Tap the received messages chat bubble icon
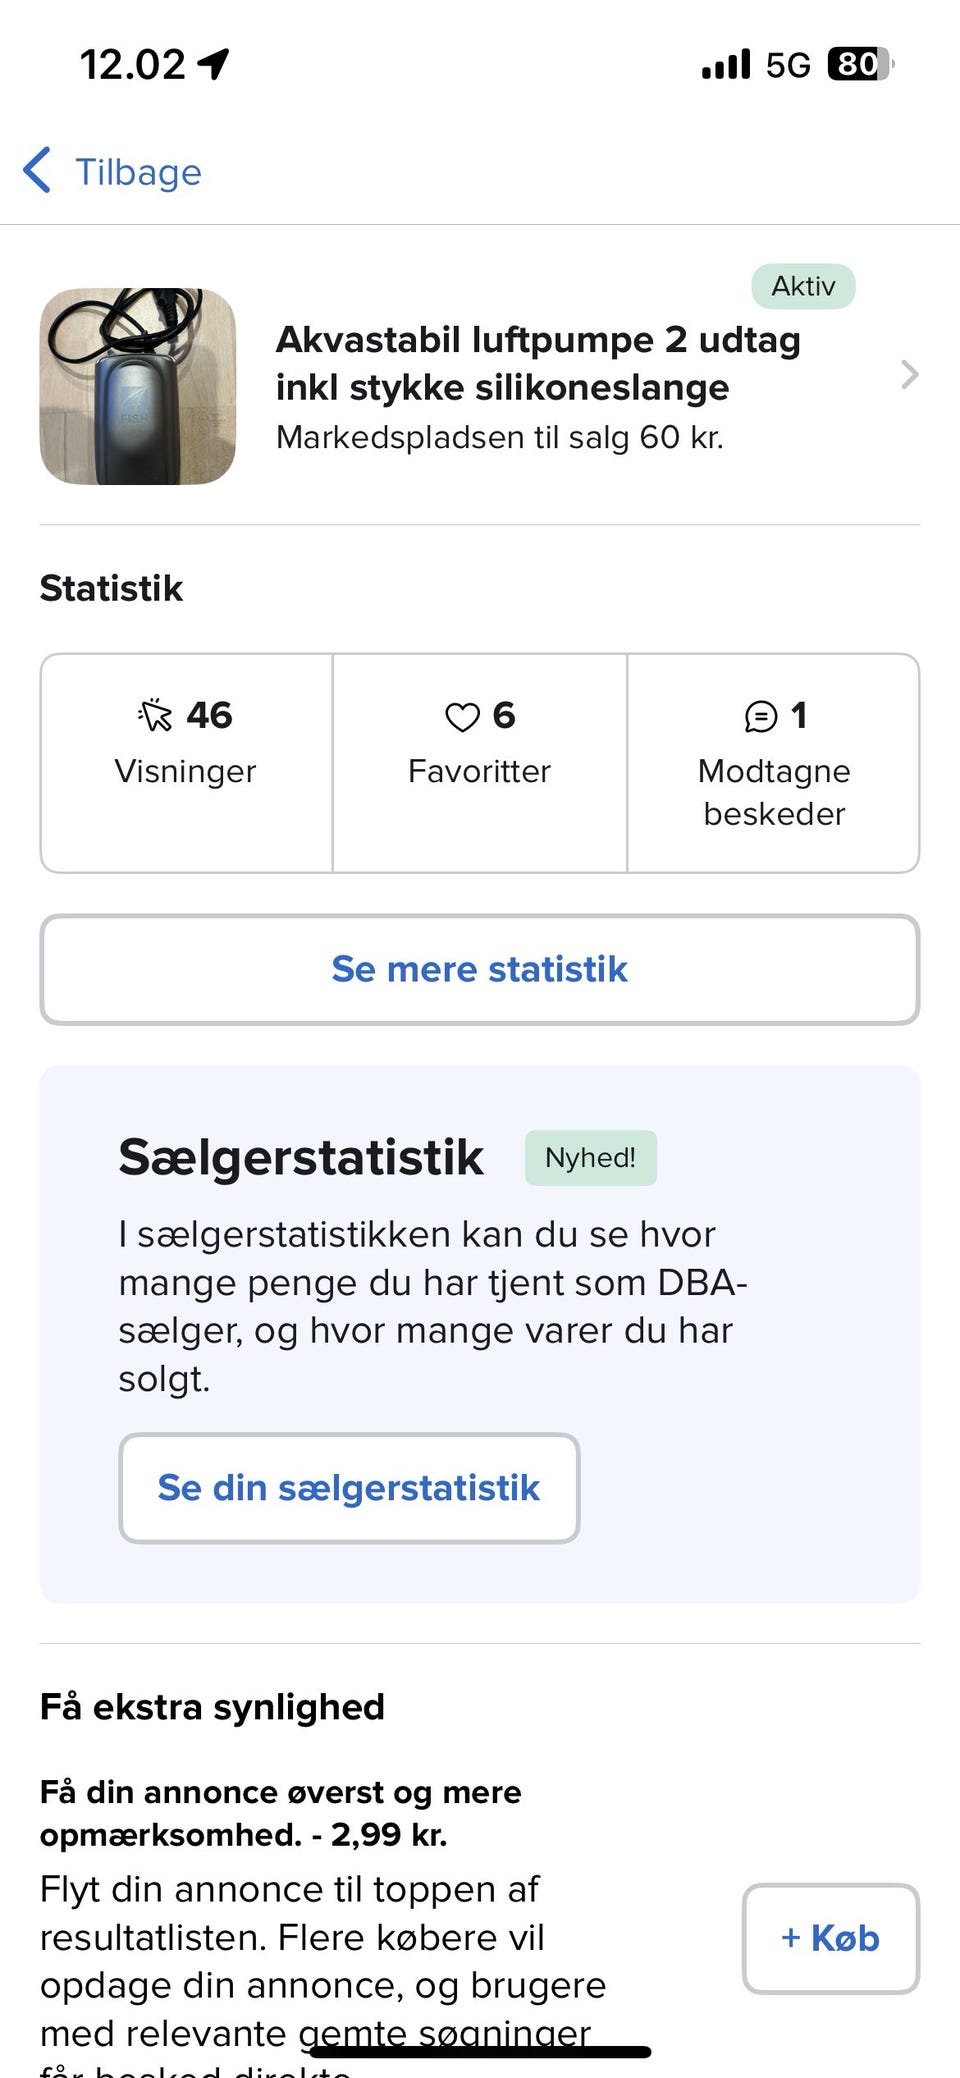Image resolution: width=960 pixels, height=2078 pixels. (x=761, y=717)
